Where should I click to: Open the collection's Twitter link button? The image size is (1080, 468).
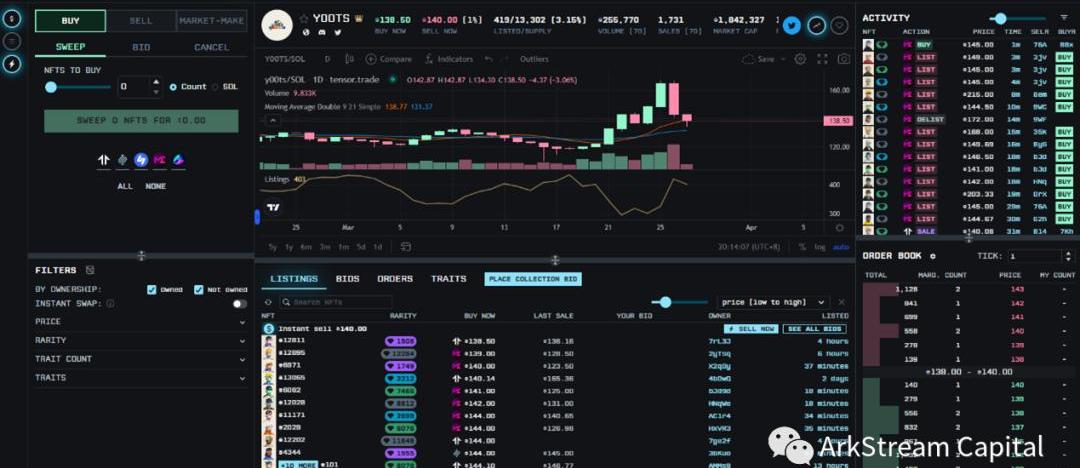coord(792,25)
